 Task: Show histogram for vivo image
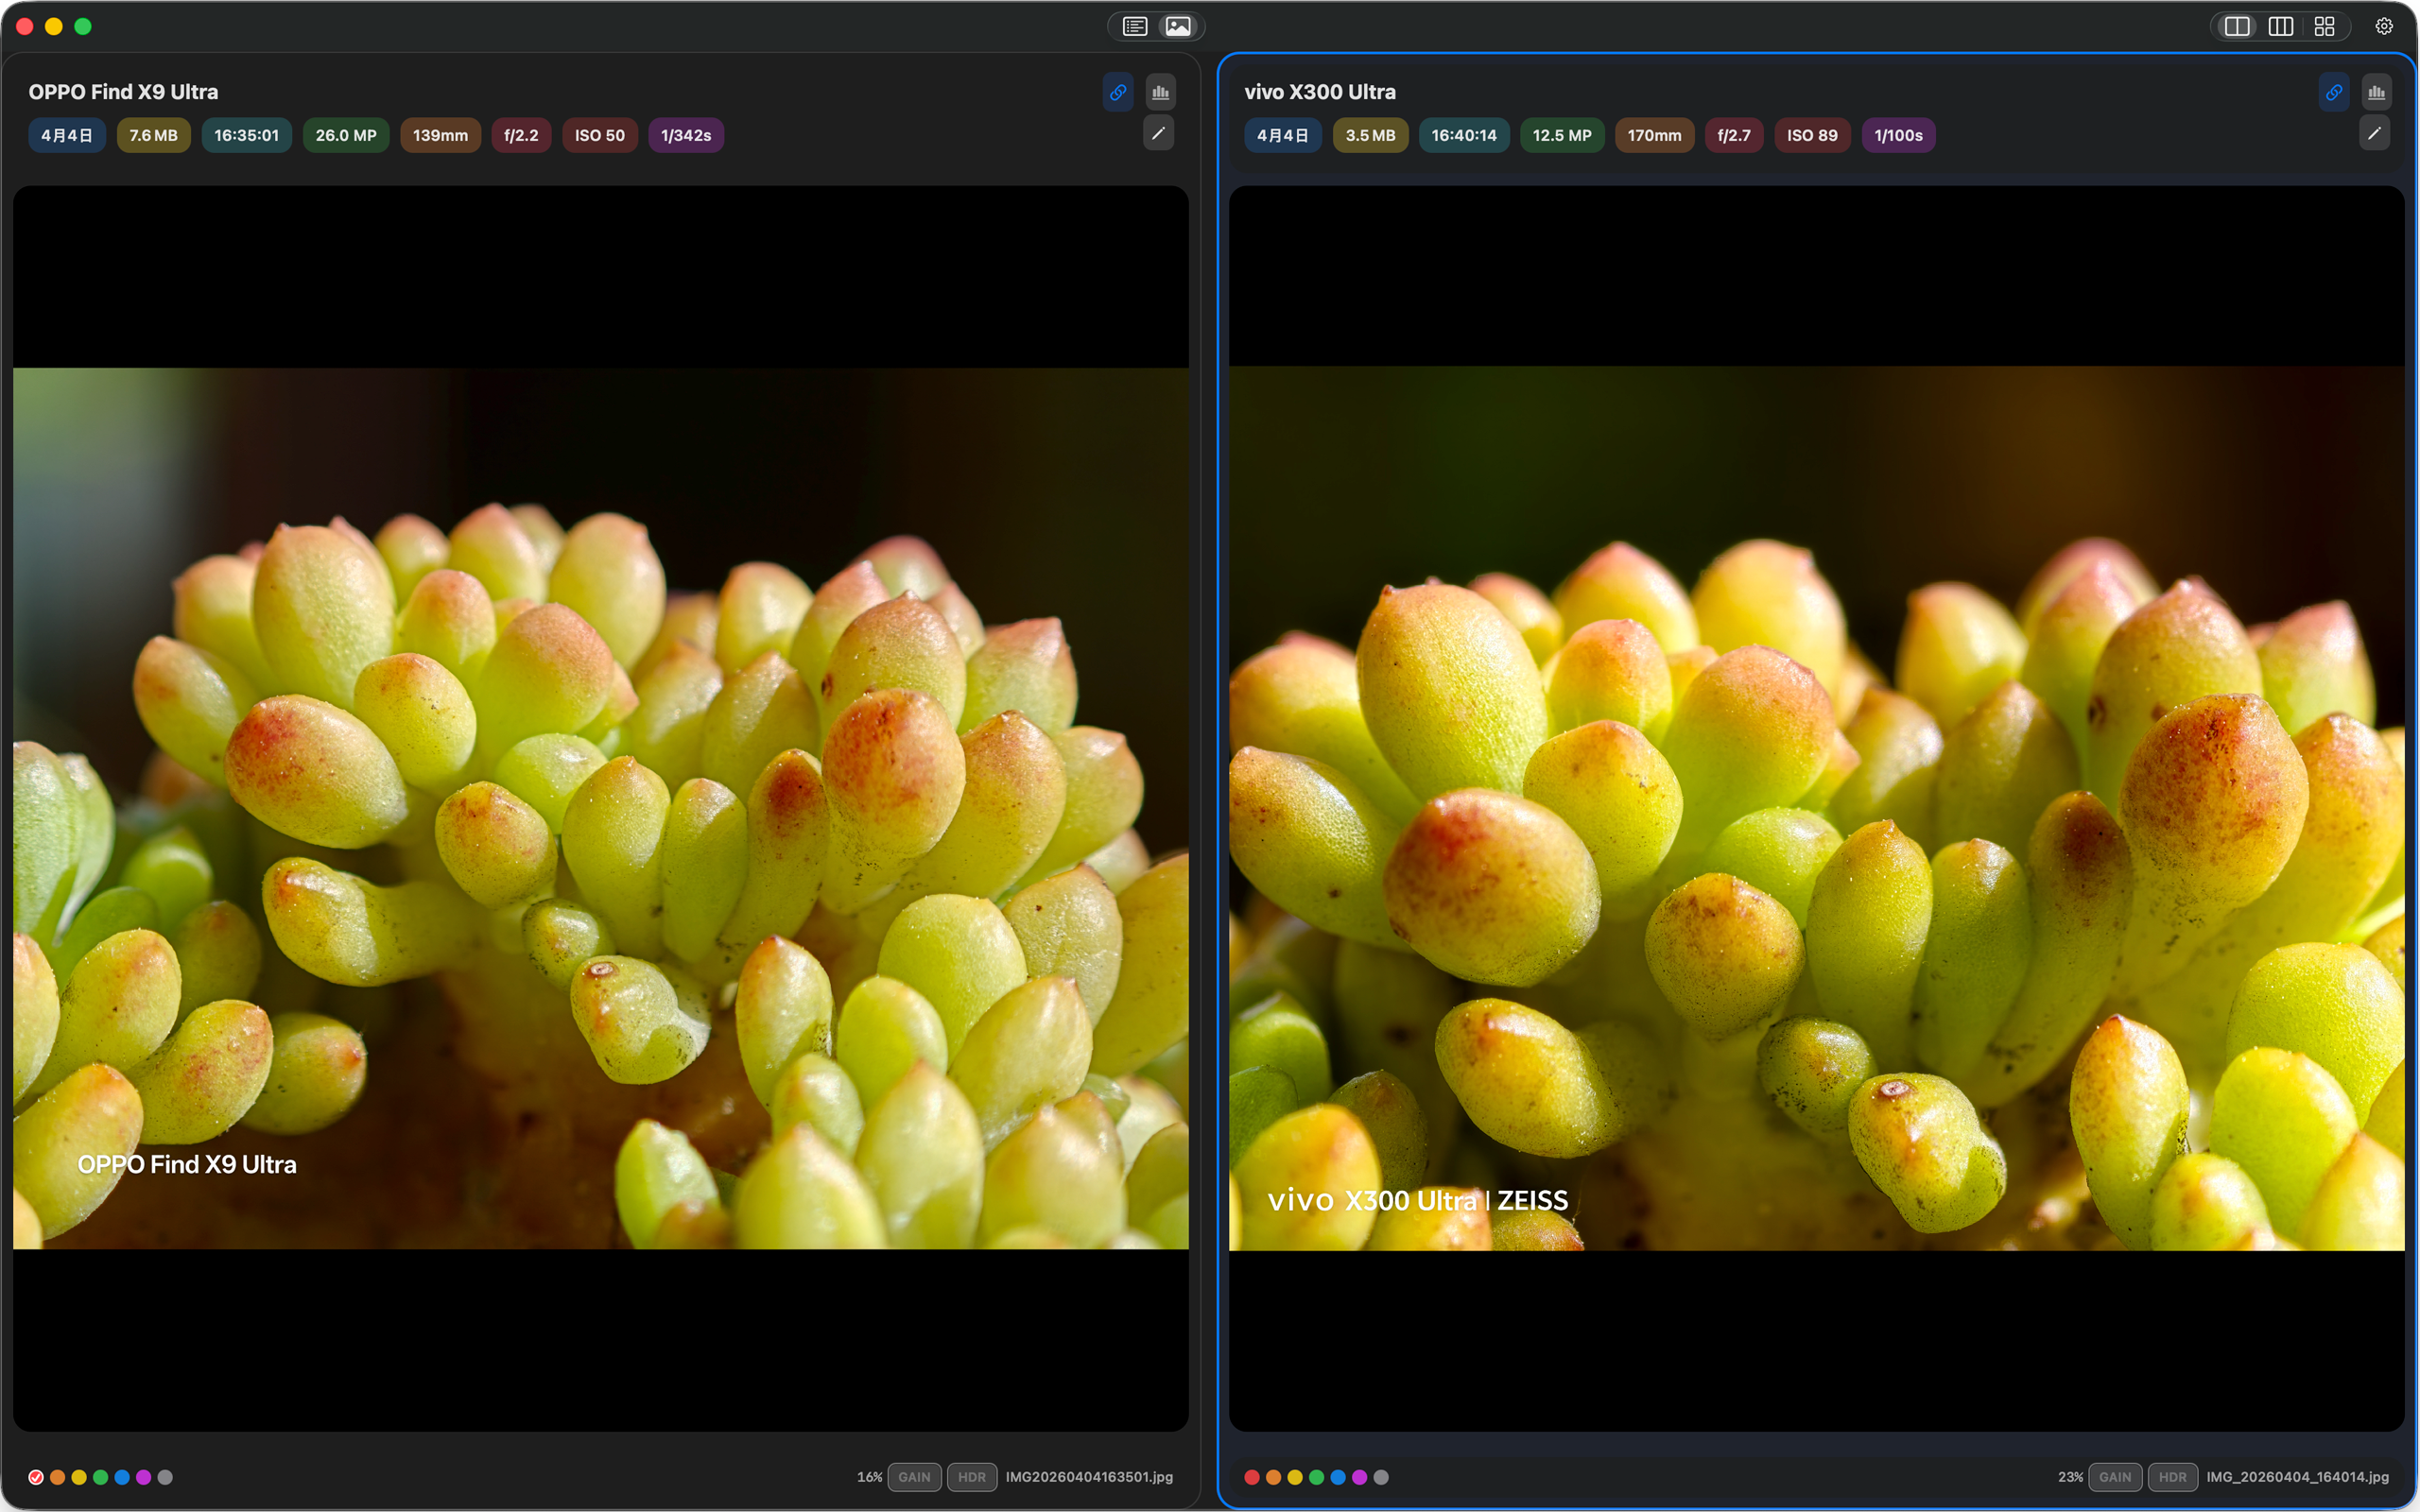(2377, 92)
